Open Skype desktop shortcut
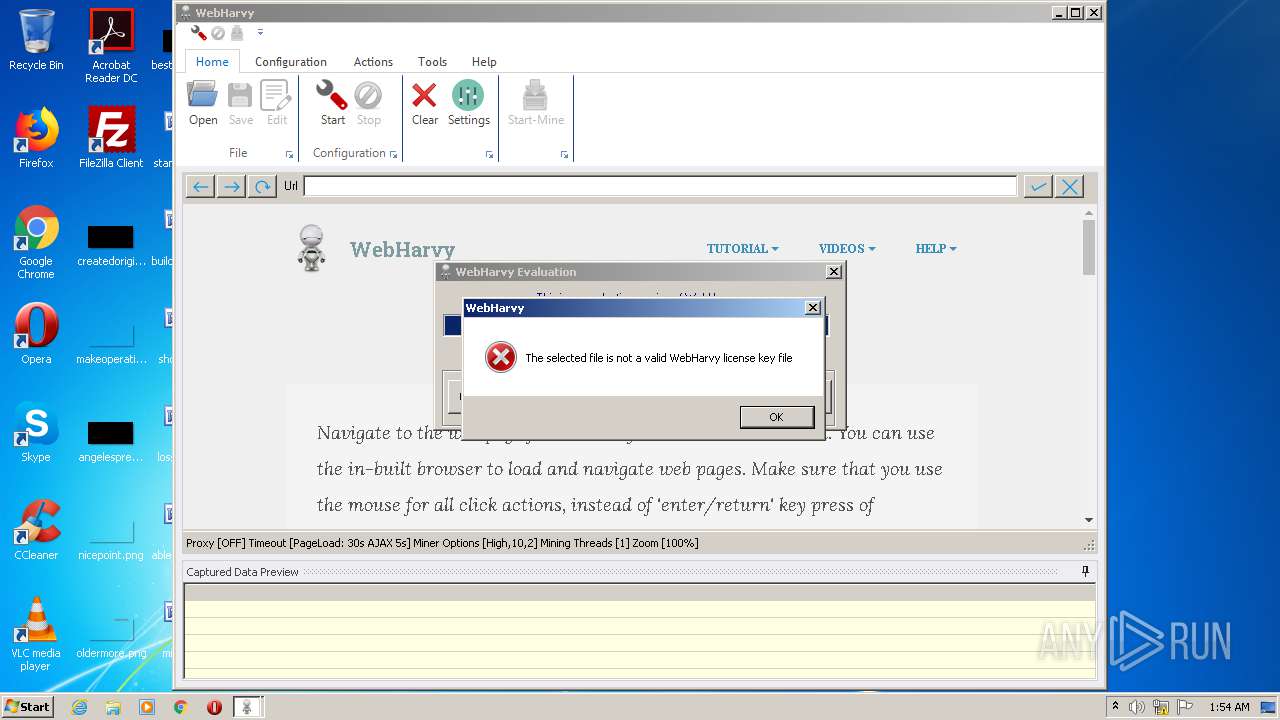 pyautogui.click(x=36, y=432)
